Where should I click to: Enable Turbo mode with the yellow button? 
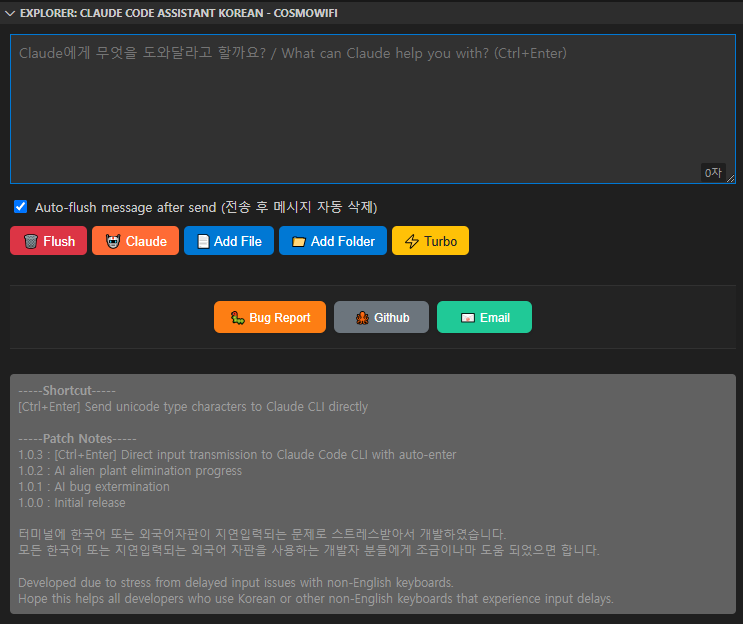coord(430,241)
